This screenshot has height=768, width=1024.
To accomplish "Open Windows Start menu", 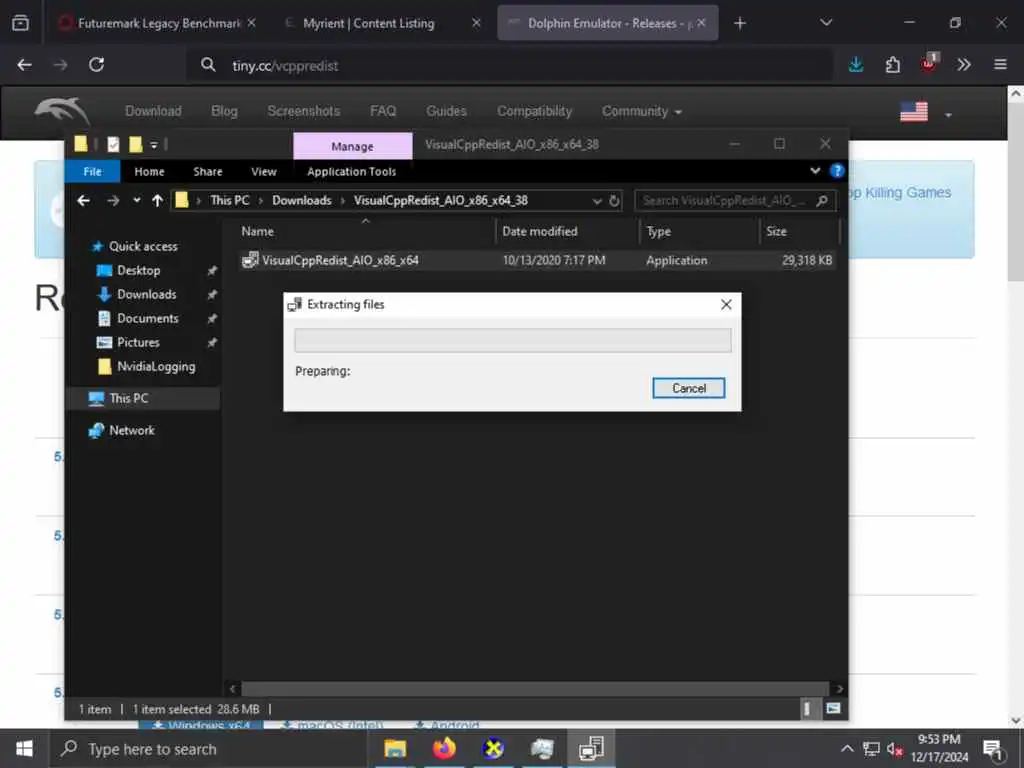I will coord(24,748).
